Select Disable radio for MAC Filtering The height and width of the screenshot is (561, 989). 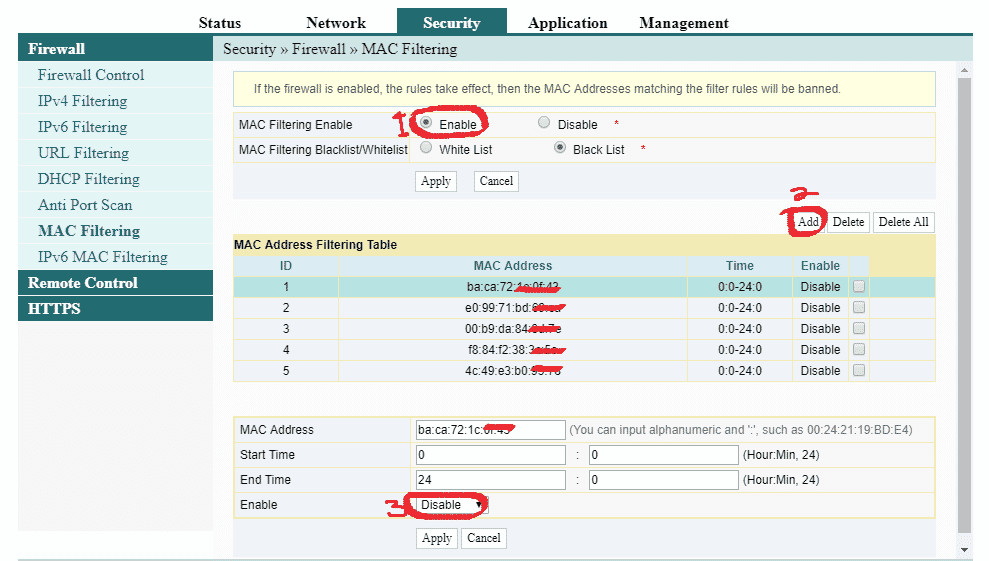click(544, 122)
